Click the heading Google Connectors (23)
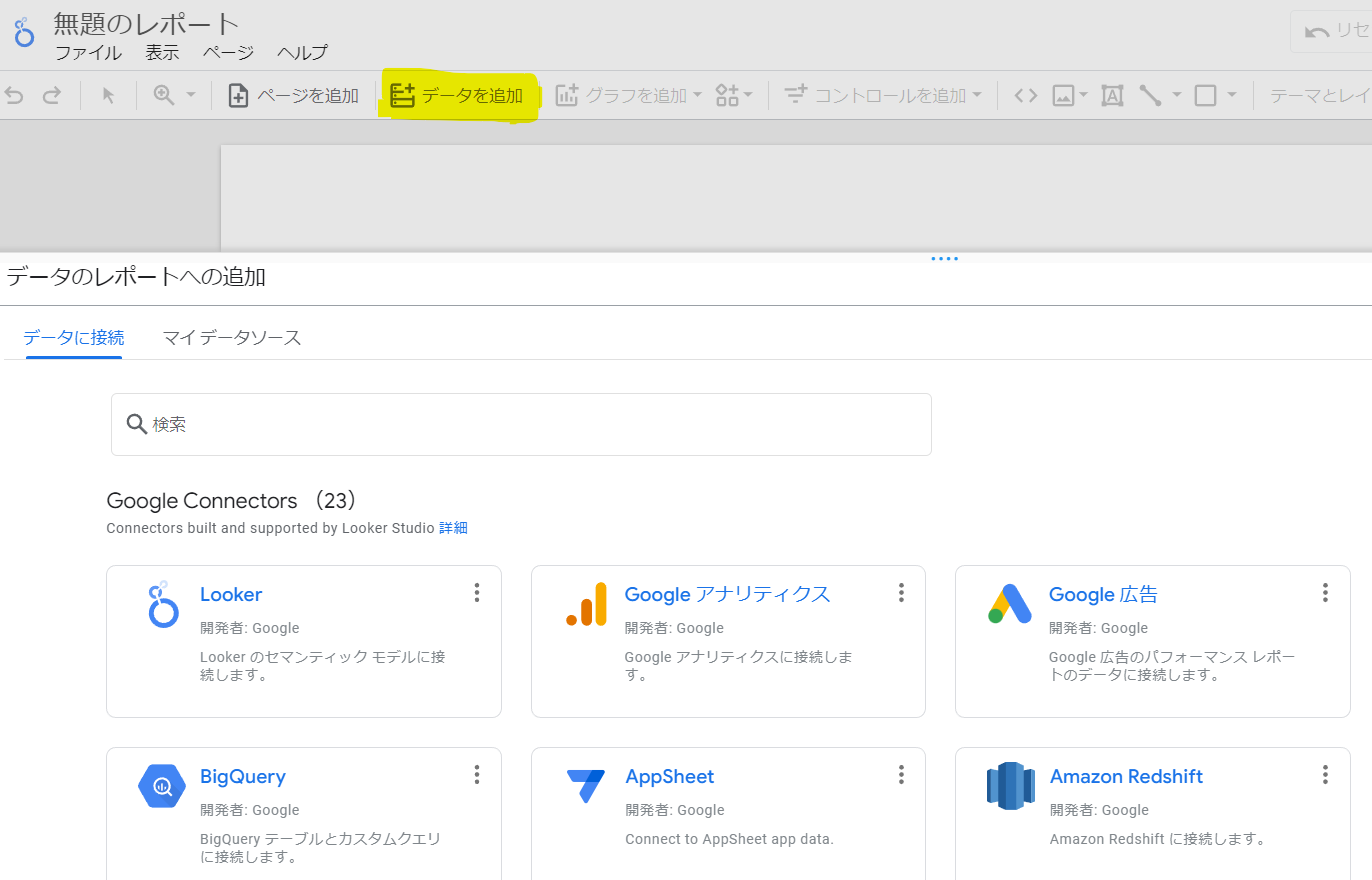The image size is (1372, 880). (x=232, y=501)
